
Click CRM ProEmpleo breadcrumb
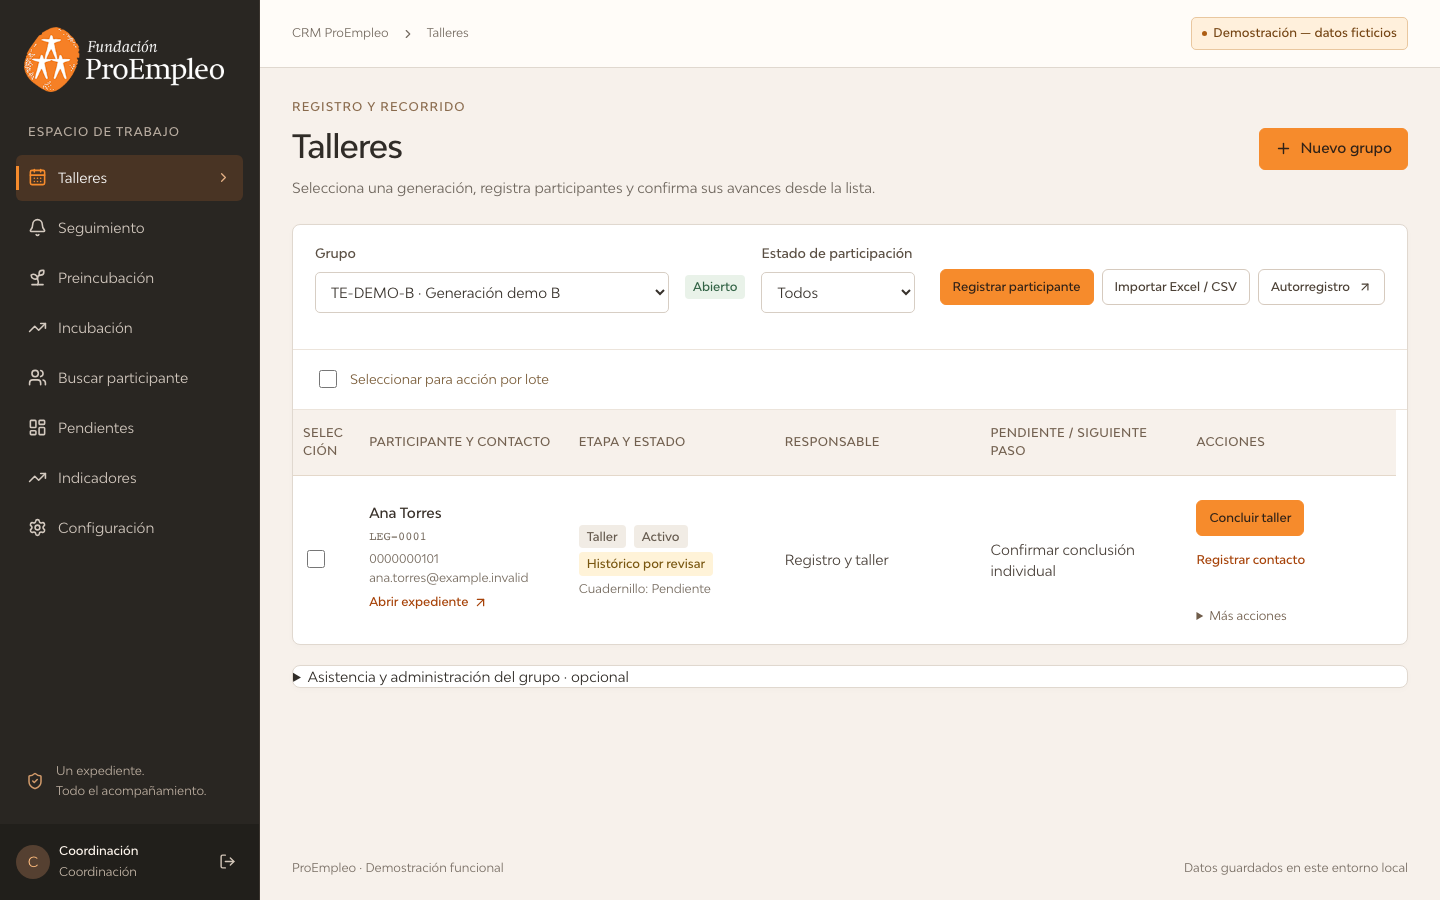(340, 33)
